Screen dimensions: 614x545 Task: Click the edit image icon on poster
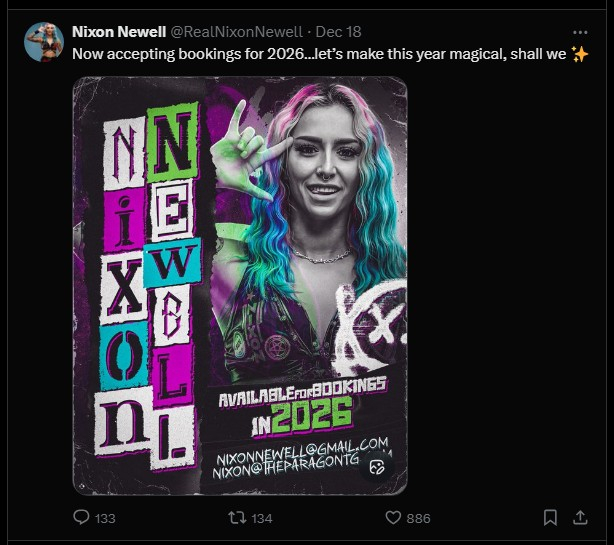pos(378,466)
